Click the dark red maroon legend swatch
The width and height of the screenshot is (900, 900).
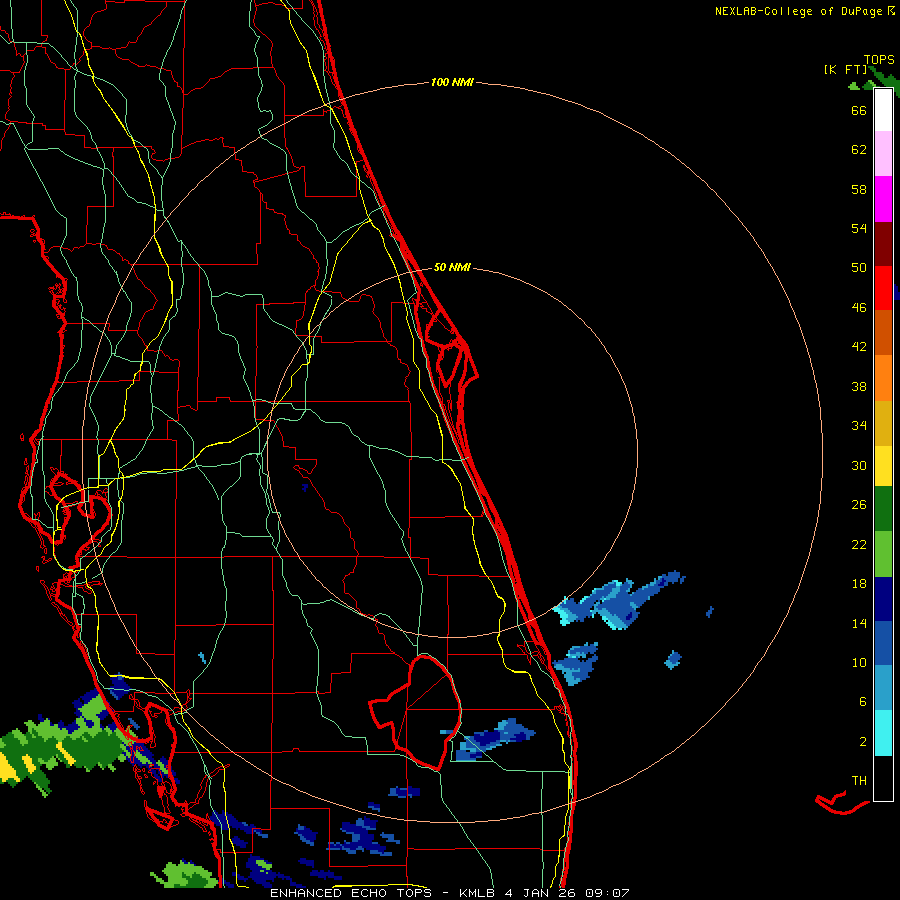[x=883, y=244]
